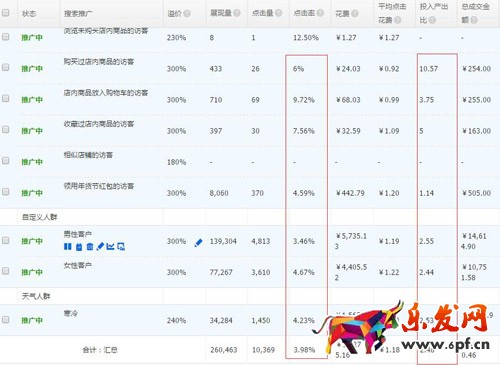
Task: Click audience name 男性客户
Action: pos(78,234)
